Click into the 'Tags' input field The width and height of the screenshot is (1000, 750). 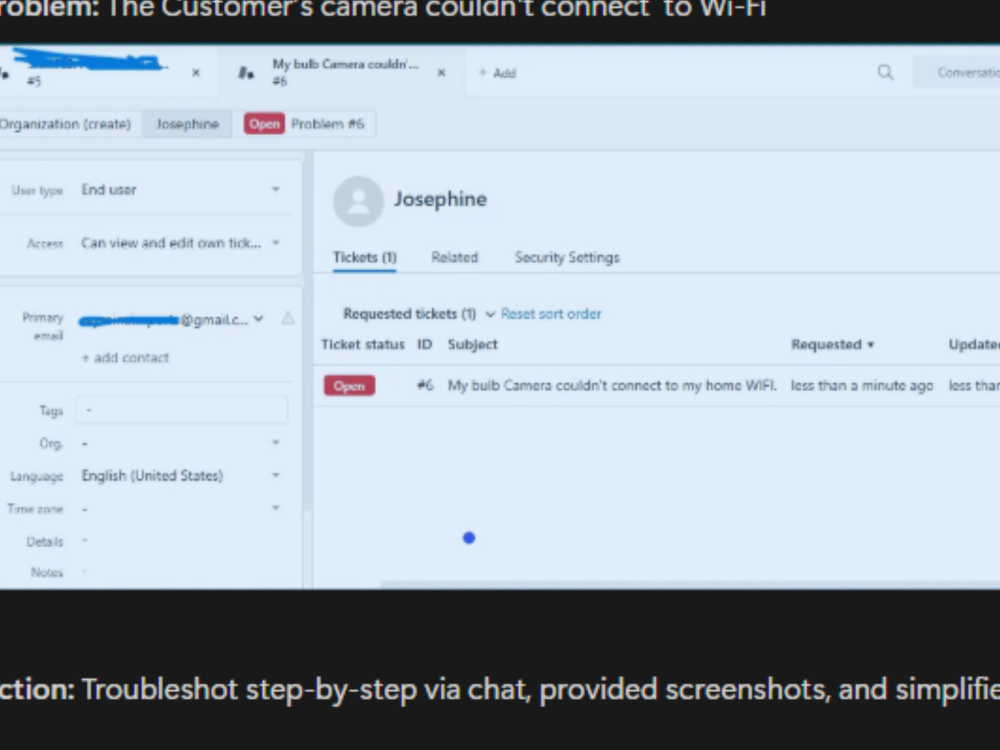point(182,410)
